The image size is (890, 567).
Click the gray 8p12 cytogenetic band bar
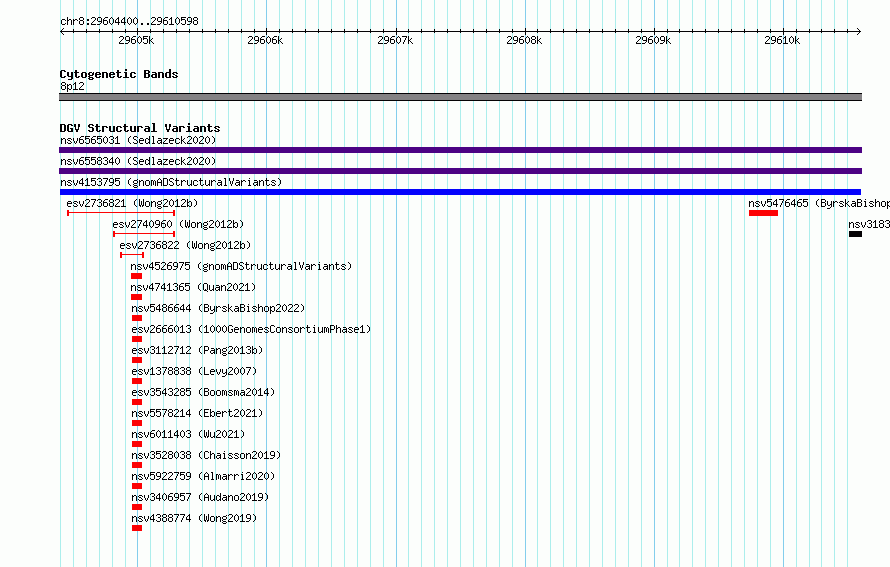(x=460, y=97)
